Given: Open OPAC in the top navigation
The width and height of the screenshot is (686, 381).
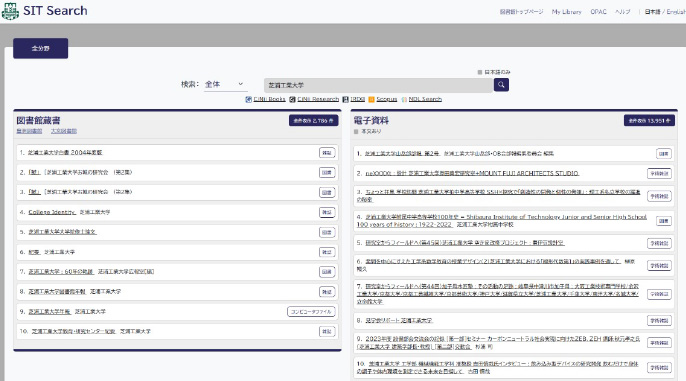Looking at the screenshot, I should click(x=598, y=12).
